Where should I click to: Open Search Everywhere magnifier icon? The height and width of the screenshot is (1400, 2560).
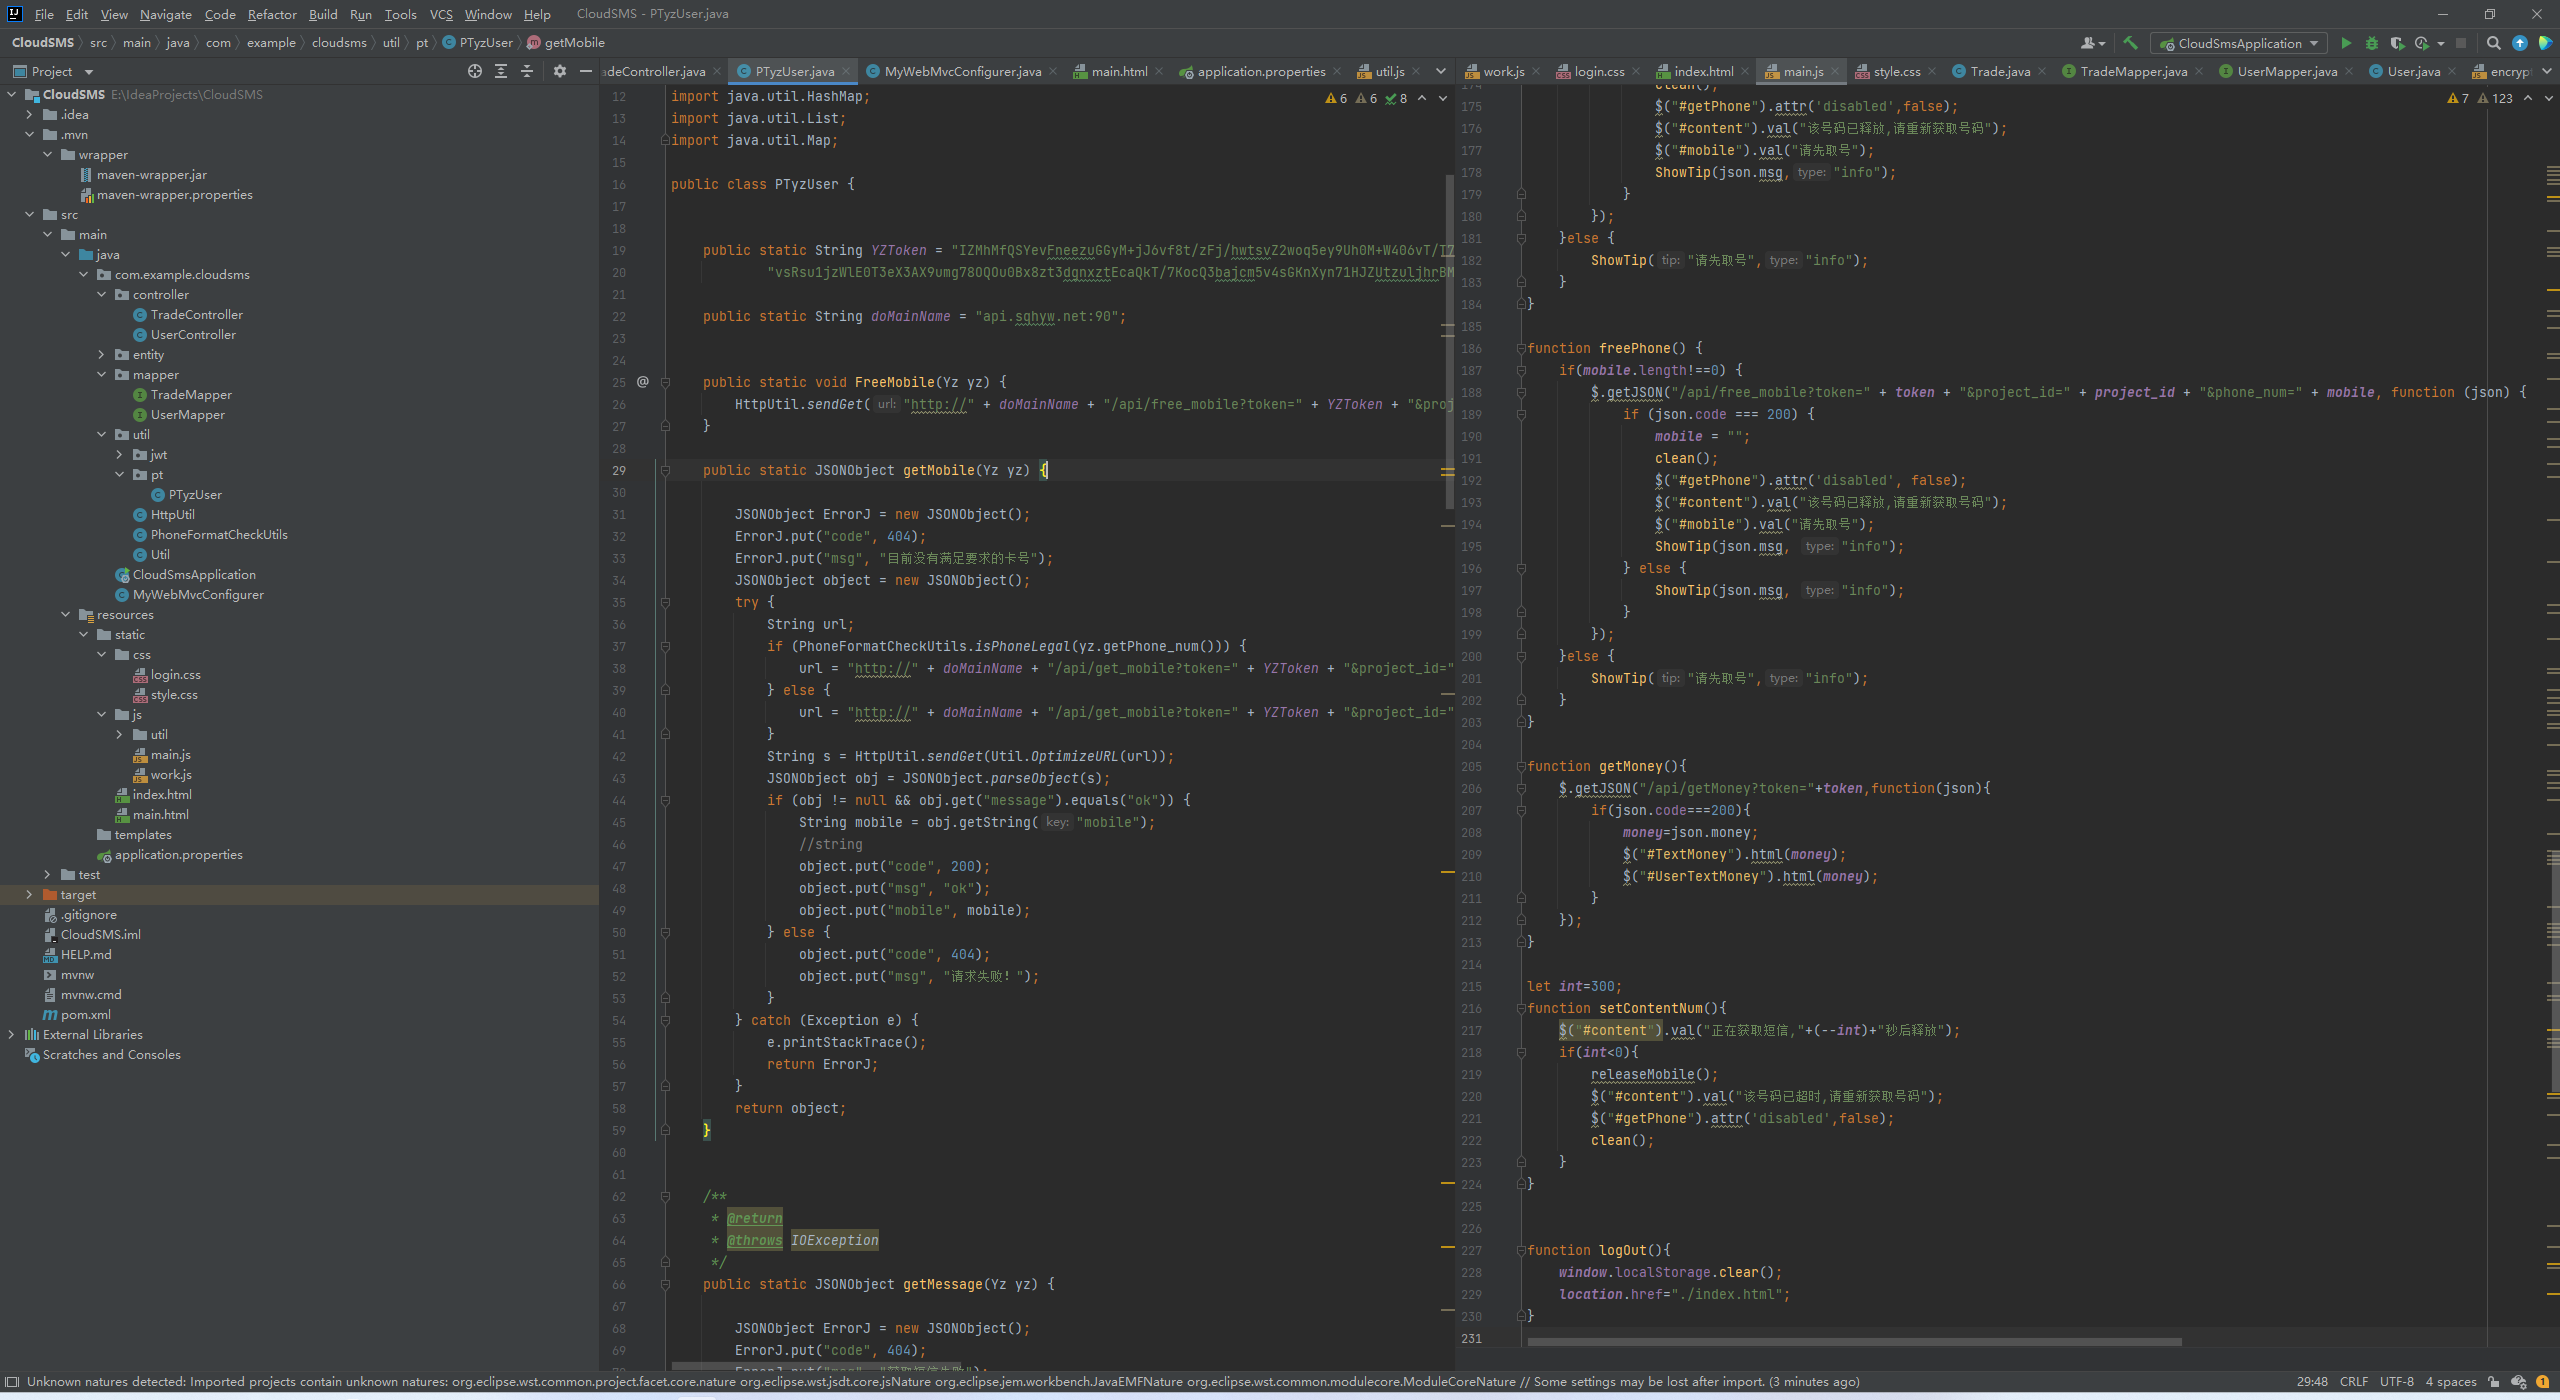pyautogui.click(x=2494, y=43)
